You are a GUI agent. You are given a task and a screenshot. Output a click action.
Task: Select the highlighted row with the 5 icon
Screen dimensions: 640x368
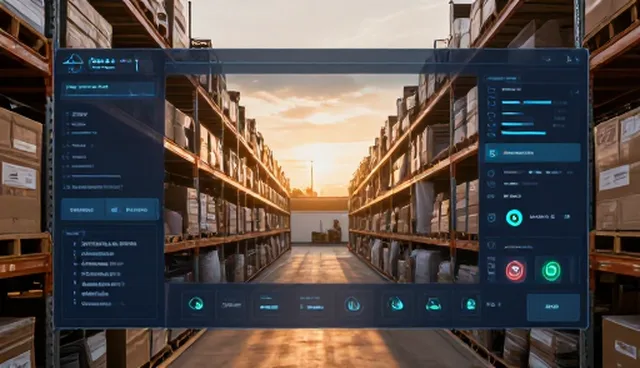tap(533, 153)
